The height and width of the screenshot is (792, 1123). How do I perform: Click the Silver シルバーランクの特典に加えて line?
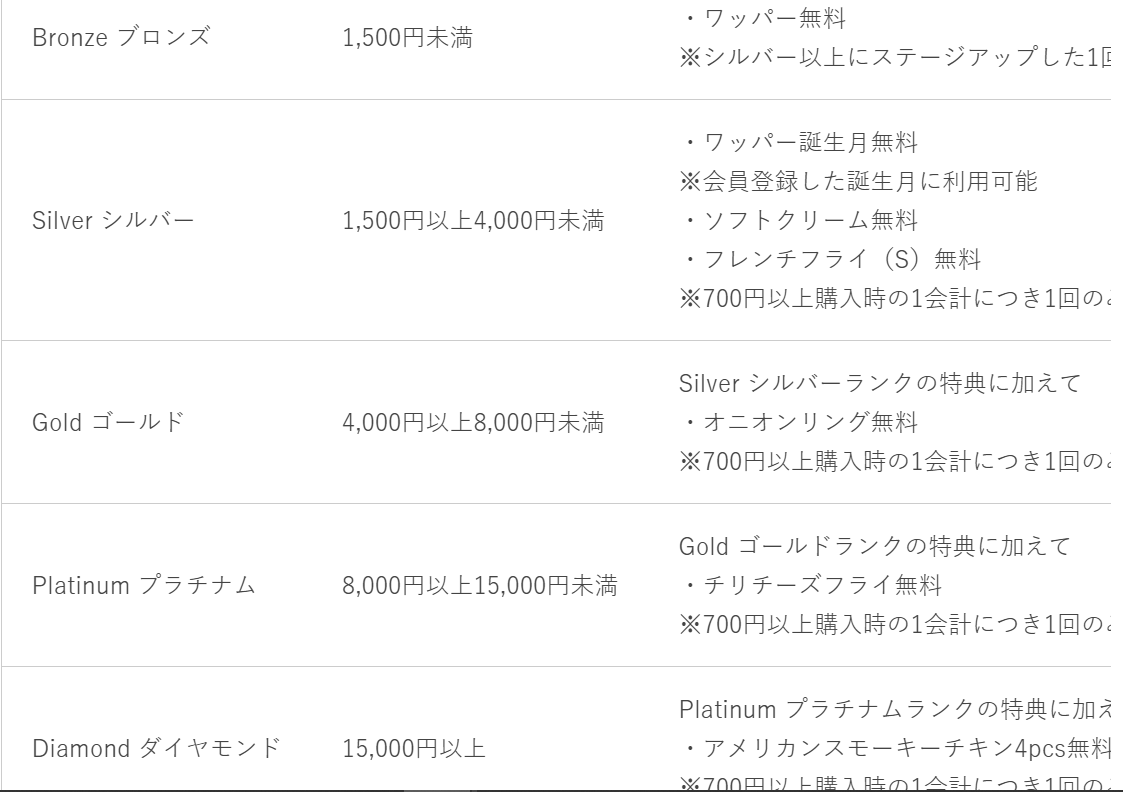[880, 383]
